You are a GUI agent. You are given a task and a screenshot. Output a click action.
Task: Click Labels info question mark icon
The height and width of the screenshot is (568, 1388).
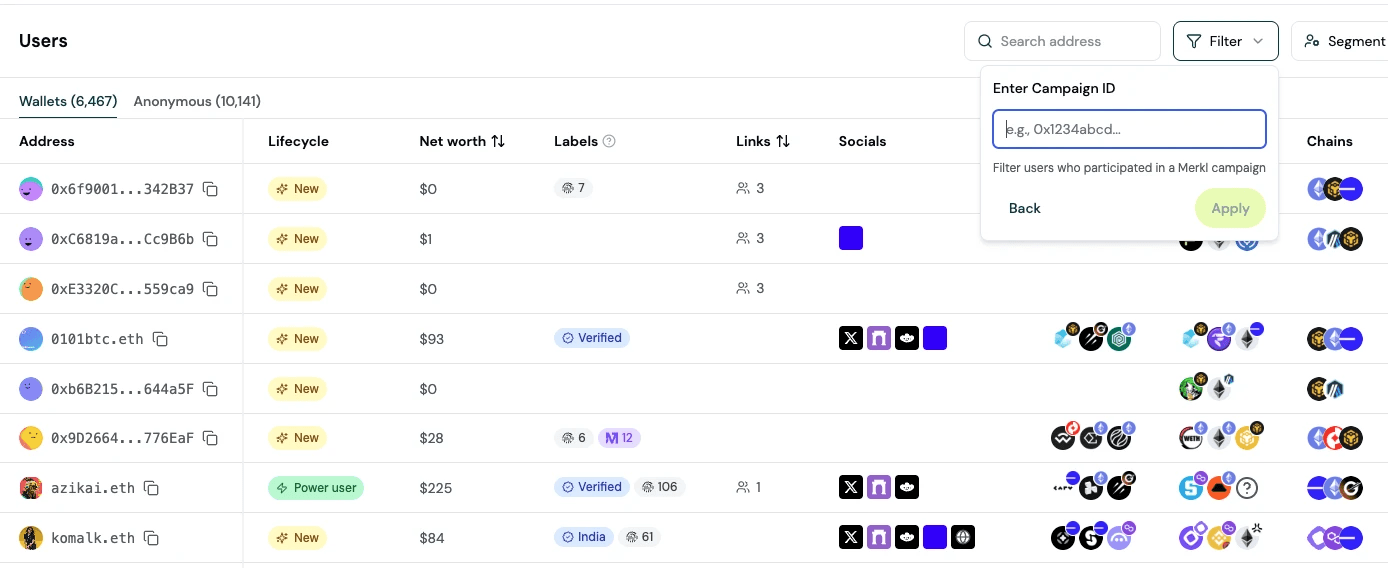coord(609,141)
